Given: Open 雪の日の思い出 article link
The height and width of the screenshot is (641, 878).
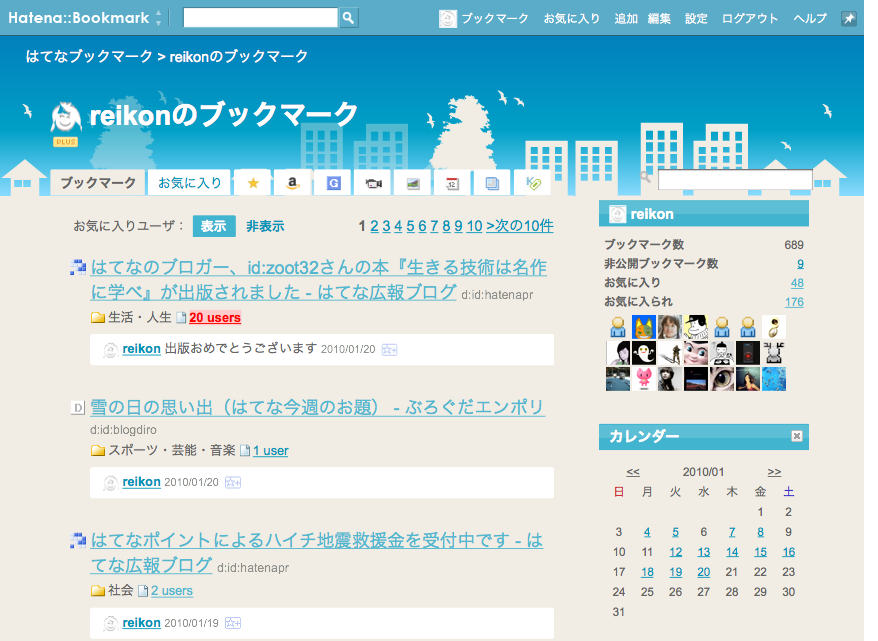Looking at the screenshot, I should point(317,407).
